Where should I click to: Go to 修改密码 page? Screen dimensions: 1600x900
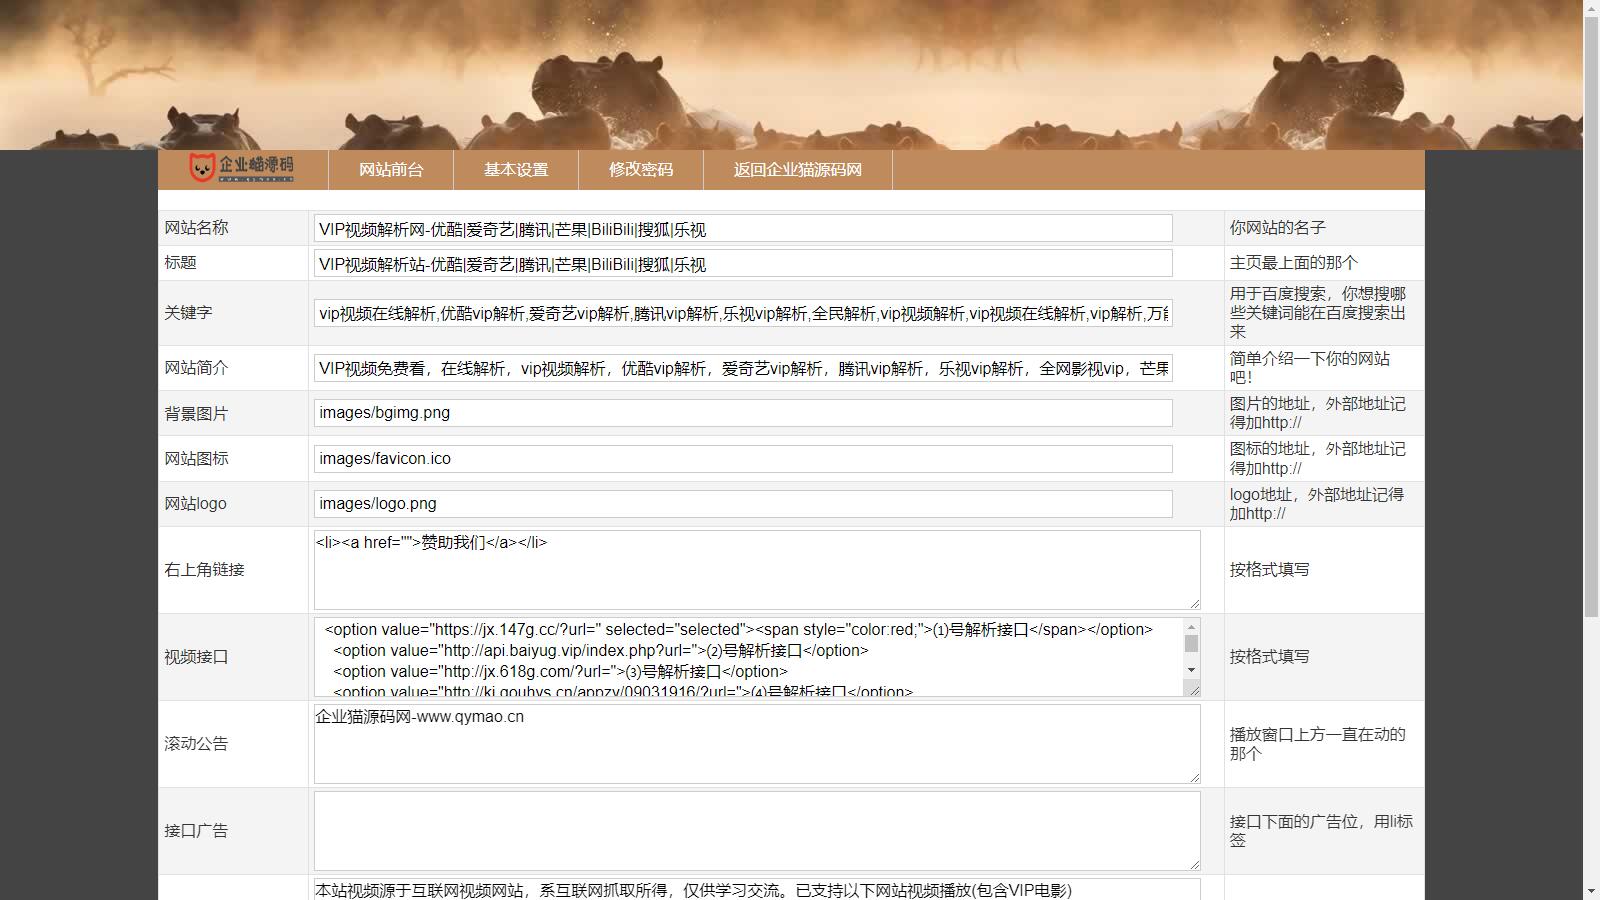641,170
